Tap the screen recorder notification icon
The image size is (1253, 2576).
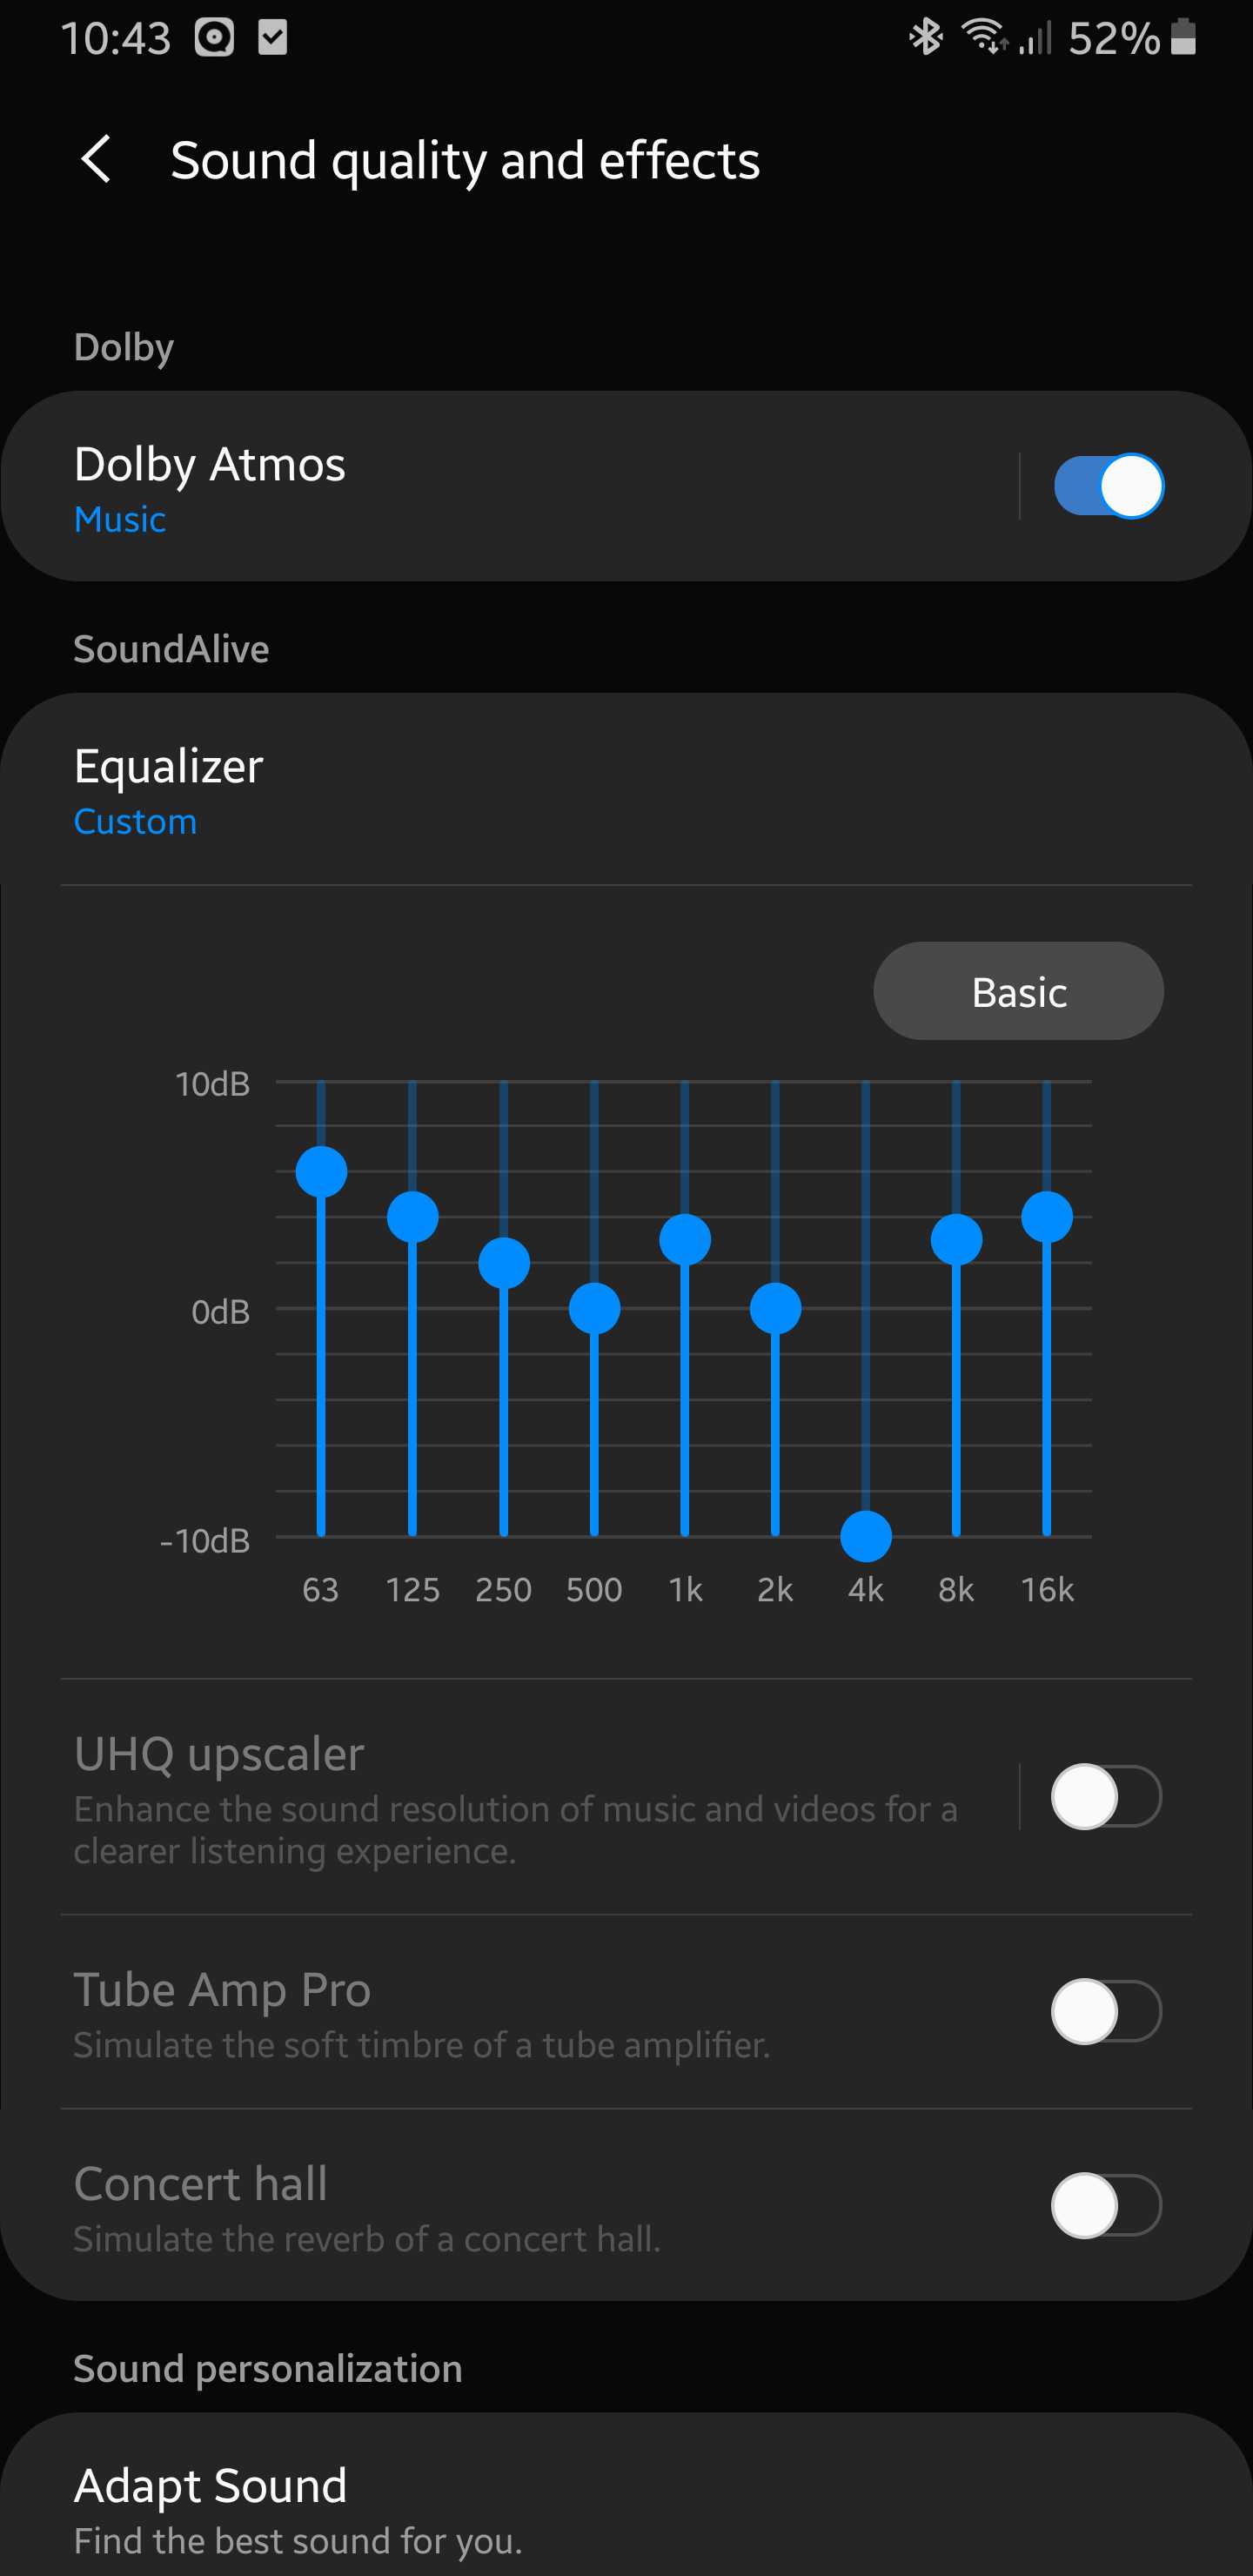214,38
